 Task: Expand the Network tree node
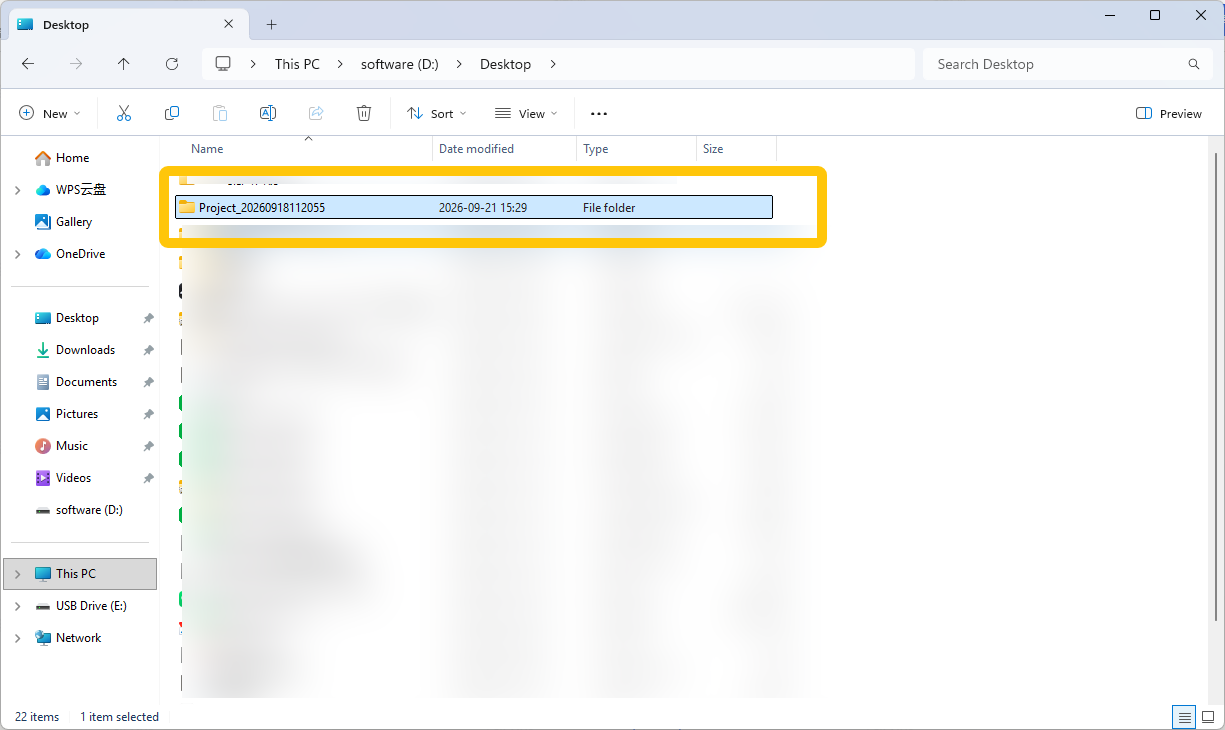point(18,638)
